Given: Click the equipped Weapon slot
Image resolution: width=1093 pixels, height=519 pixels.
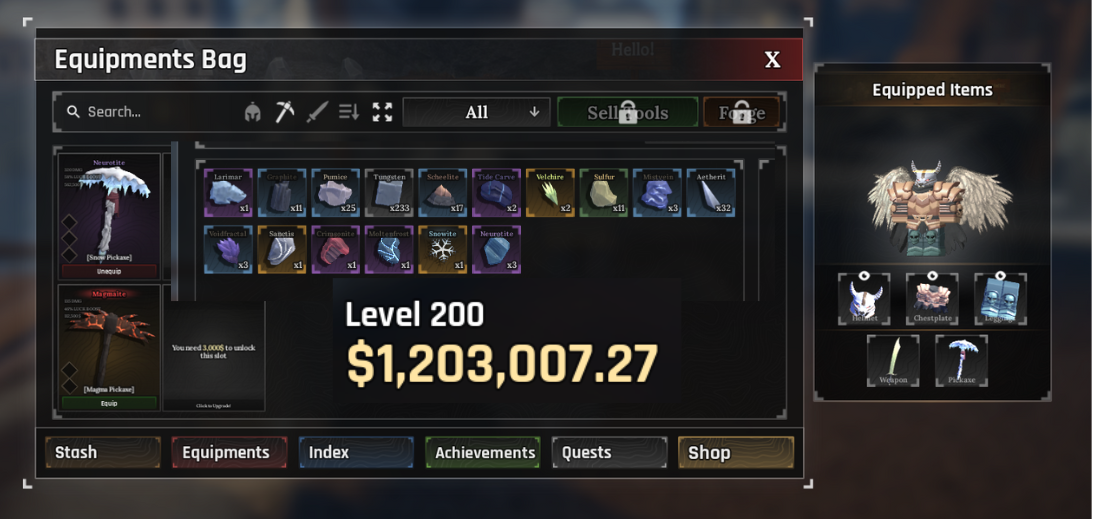Looking at the screenshot, I should [893, 360].
